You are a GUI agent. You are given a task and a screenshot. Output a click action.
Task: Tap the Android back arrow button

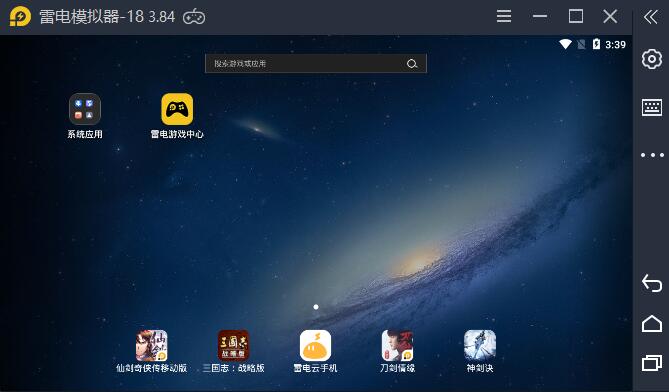pos(652,283)
